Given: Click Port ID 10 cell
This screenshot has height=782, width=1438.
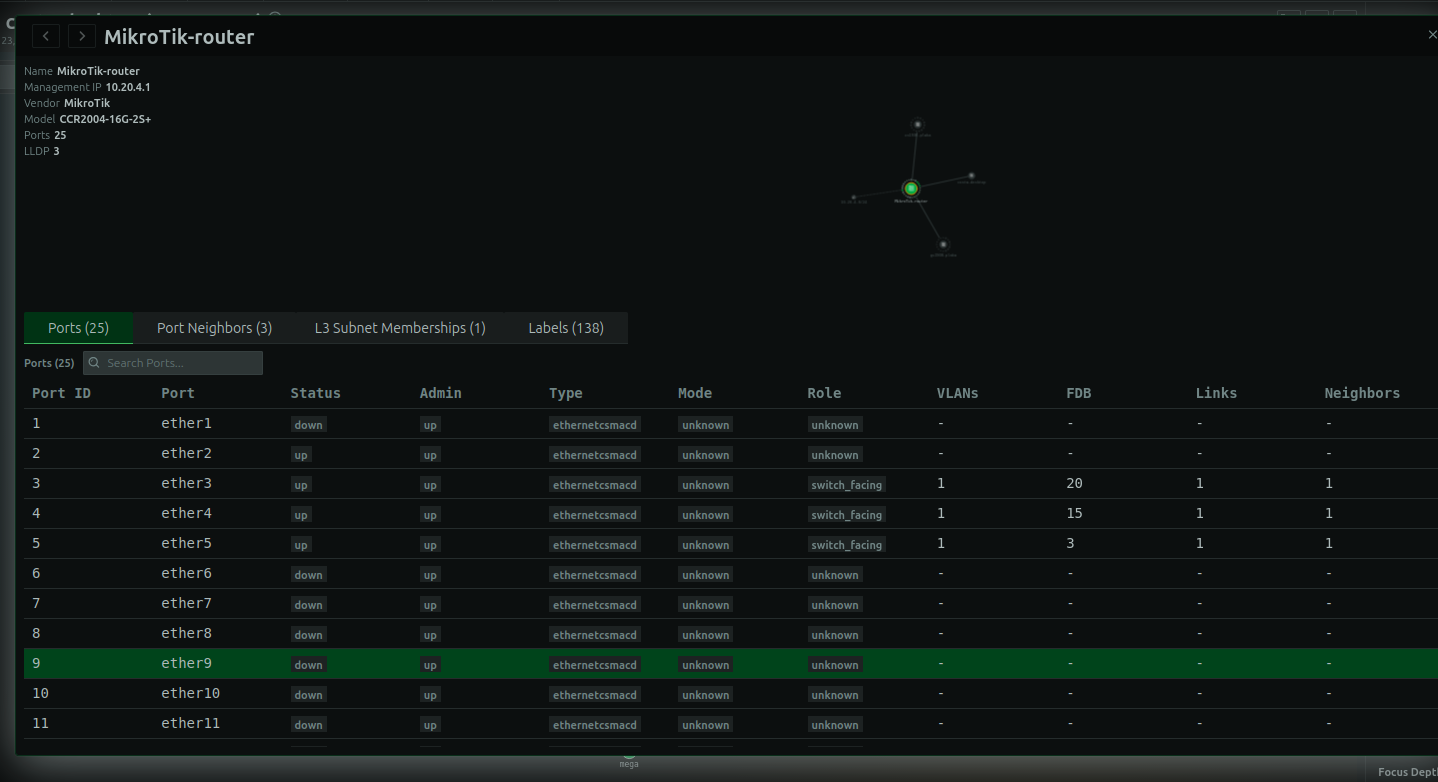Looking at the screenshot, I should [40, 693].
